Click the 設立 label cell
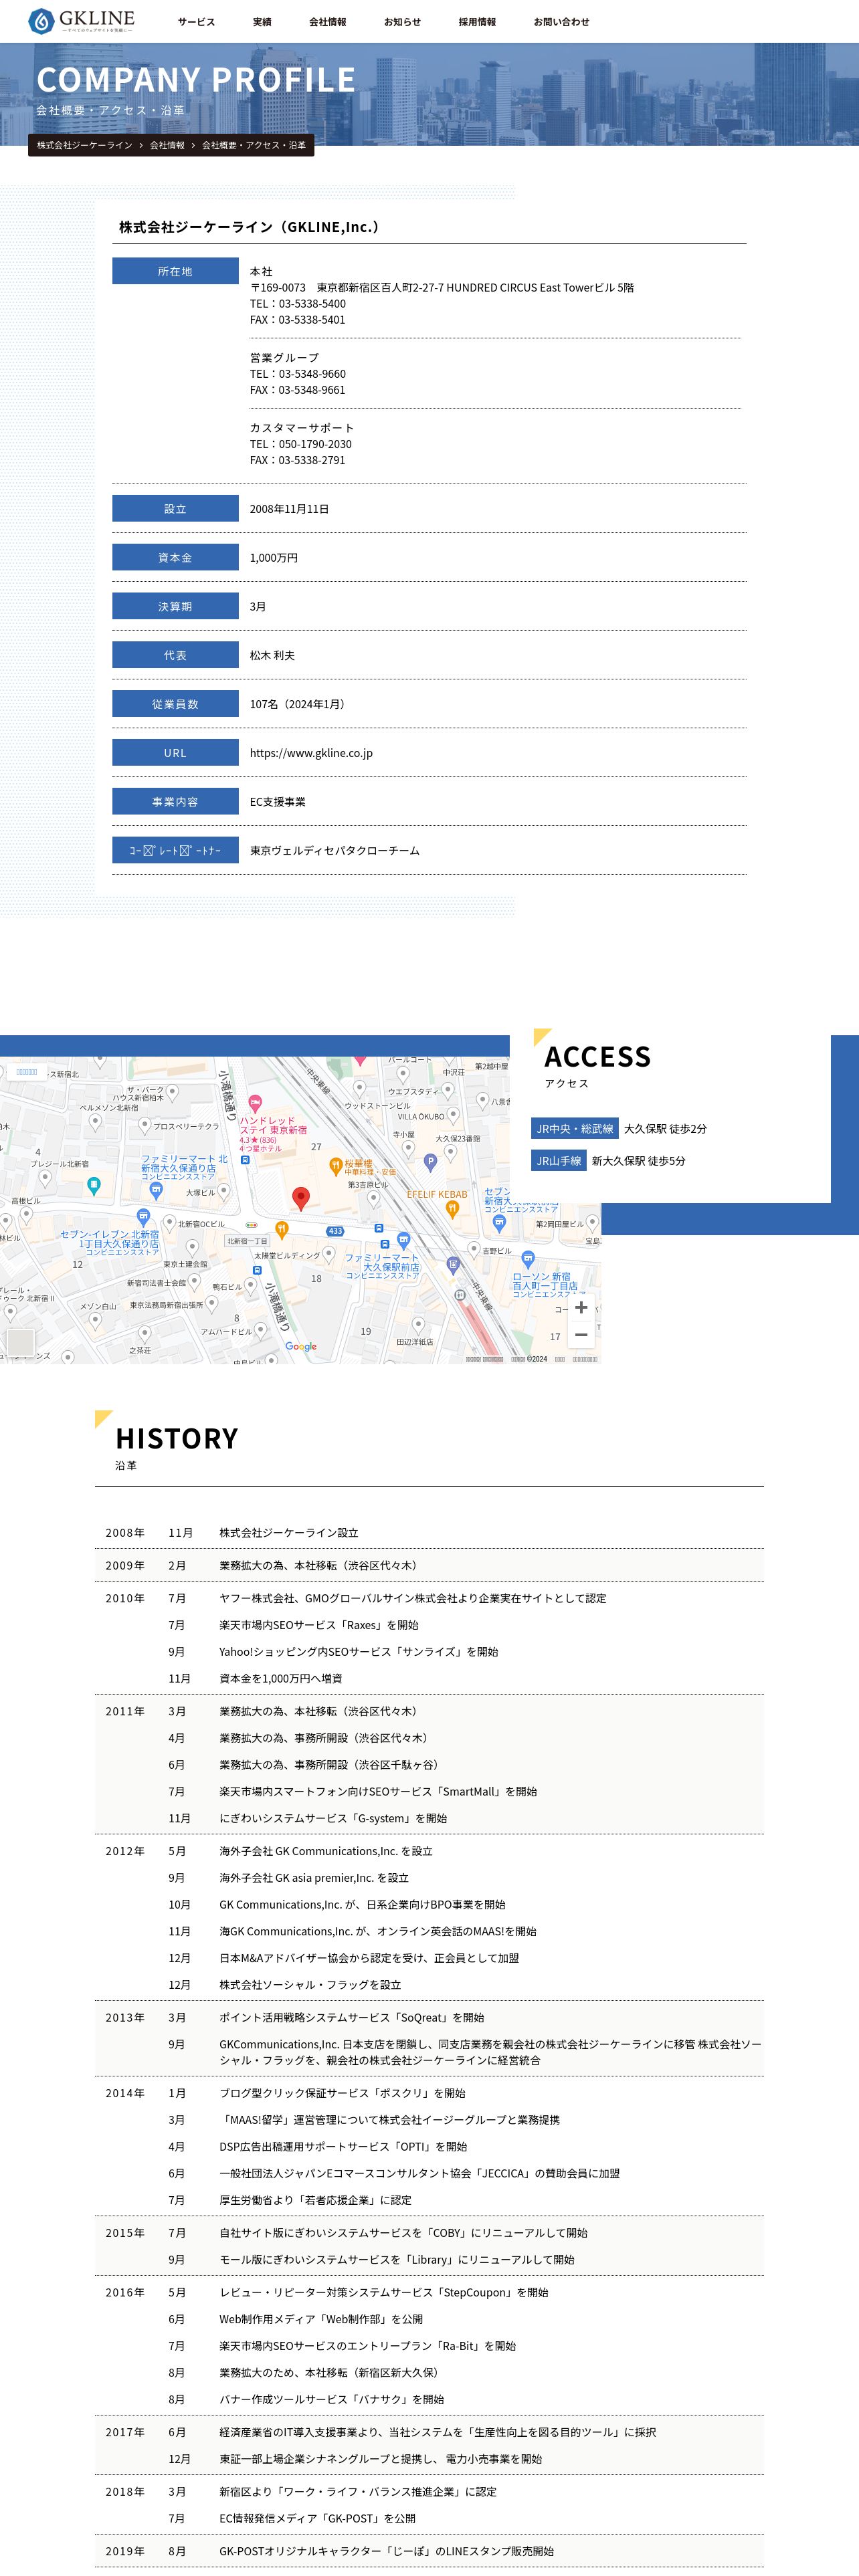Viewport: 859px width, 2576px height. pyautogui.click(x=175, y=509)
